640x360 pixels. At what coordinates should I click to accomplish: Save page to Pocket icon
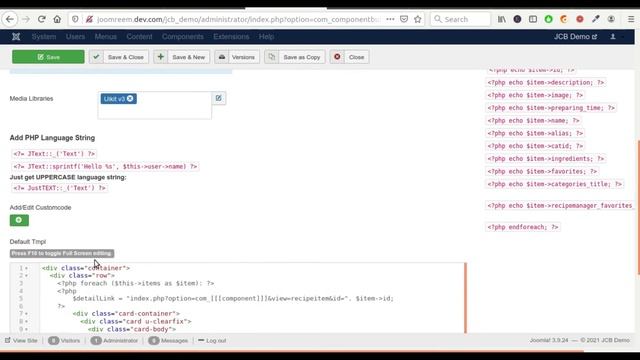point(404,19)
